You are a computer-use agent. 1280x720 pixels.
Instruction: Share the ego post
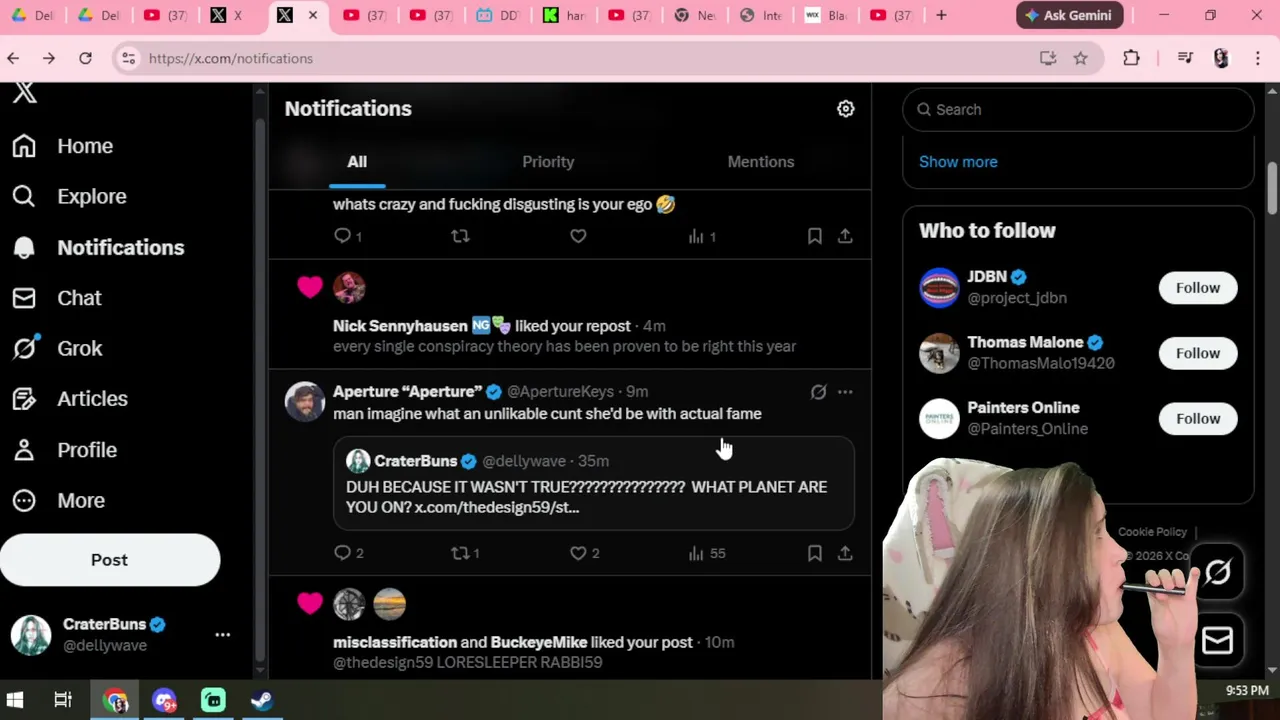point(845,236)
